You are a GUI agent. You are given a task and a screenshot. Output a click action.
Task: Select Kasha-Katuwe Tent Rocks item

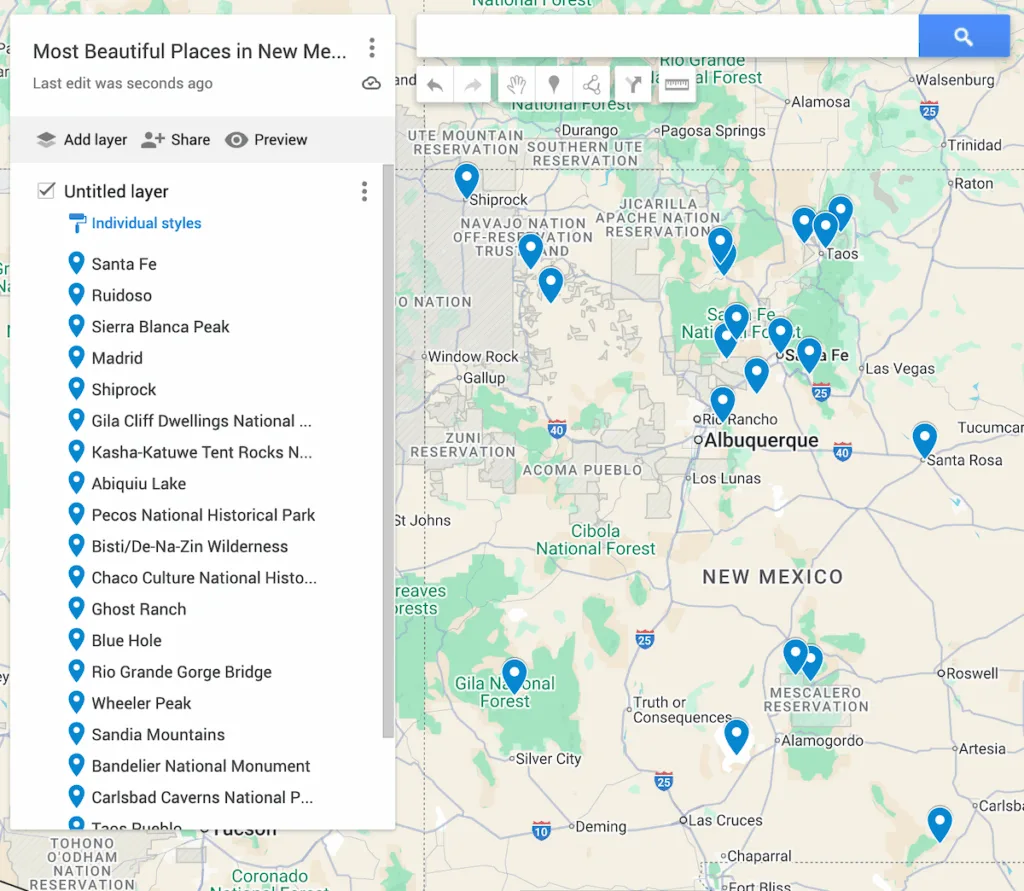202,452
